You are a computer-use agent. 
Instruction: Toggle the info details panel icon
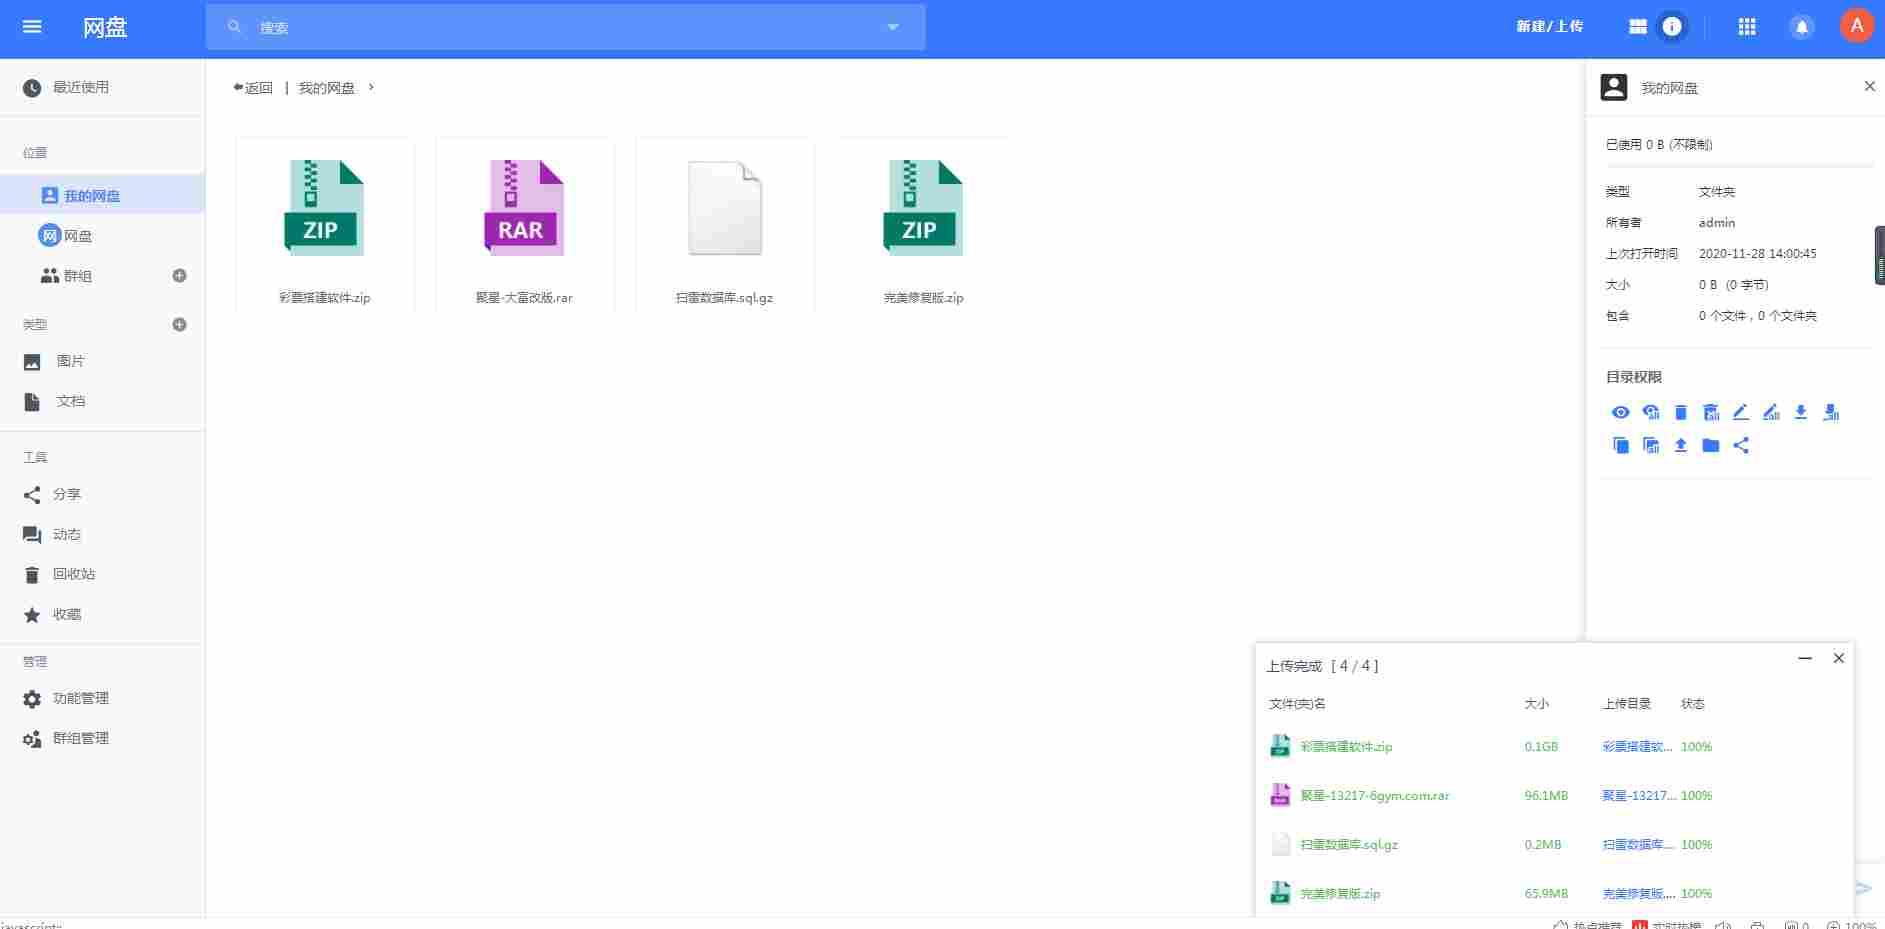coord(1672,27)
